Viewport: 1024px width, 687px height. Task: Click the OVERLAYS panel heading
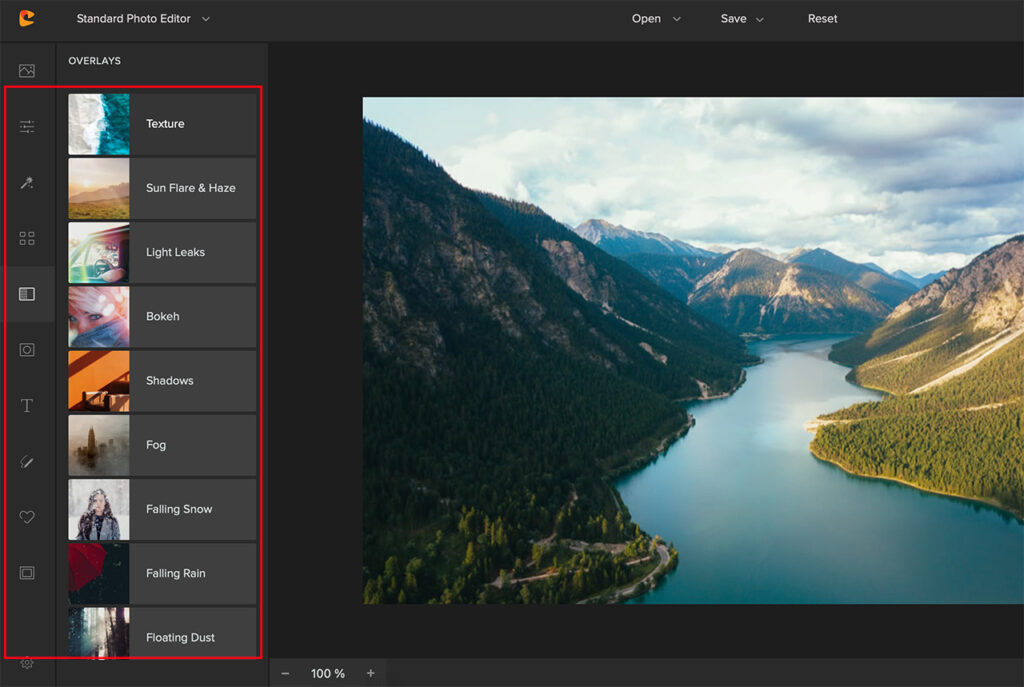(x=94, y=61)
